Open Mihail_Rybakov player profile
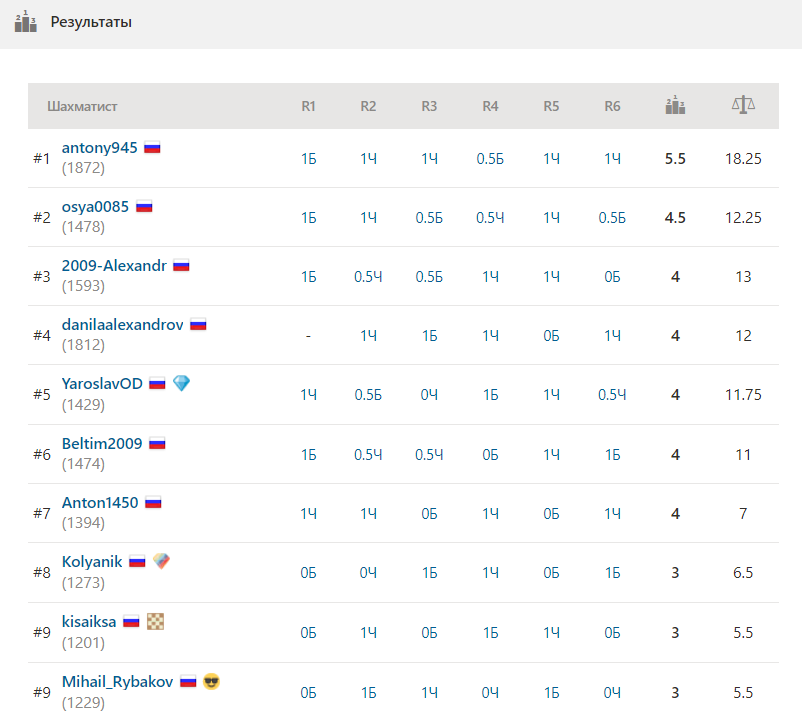 118,682
